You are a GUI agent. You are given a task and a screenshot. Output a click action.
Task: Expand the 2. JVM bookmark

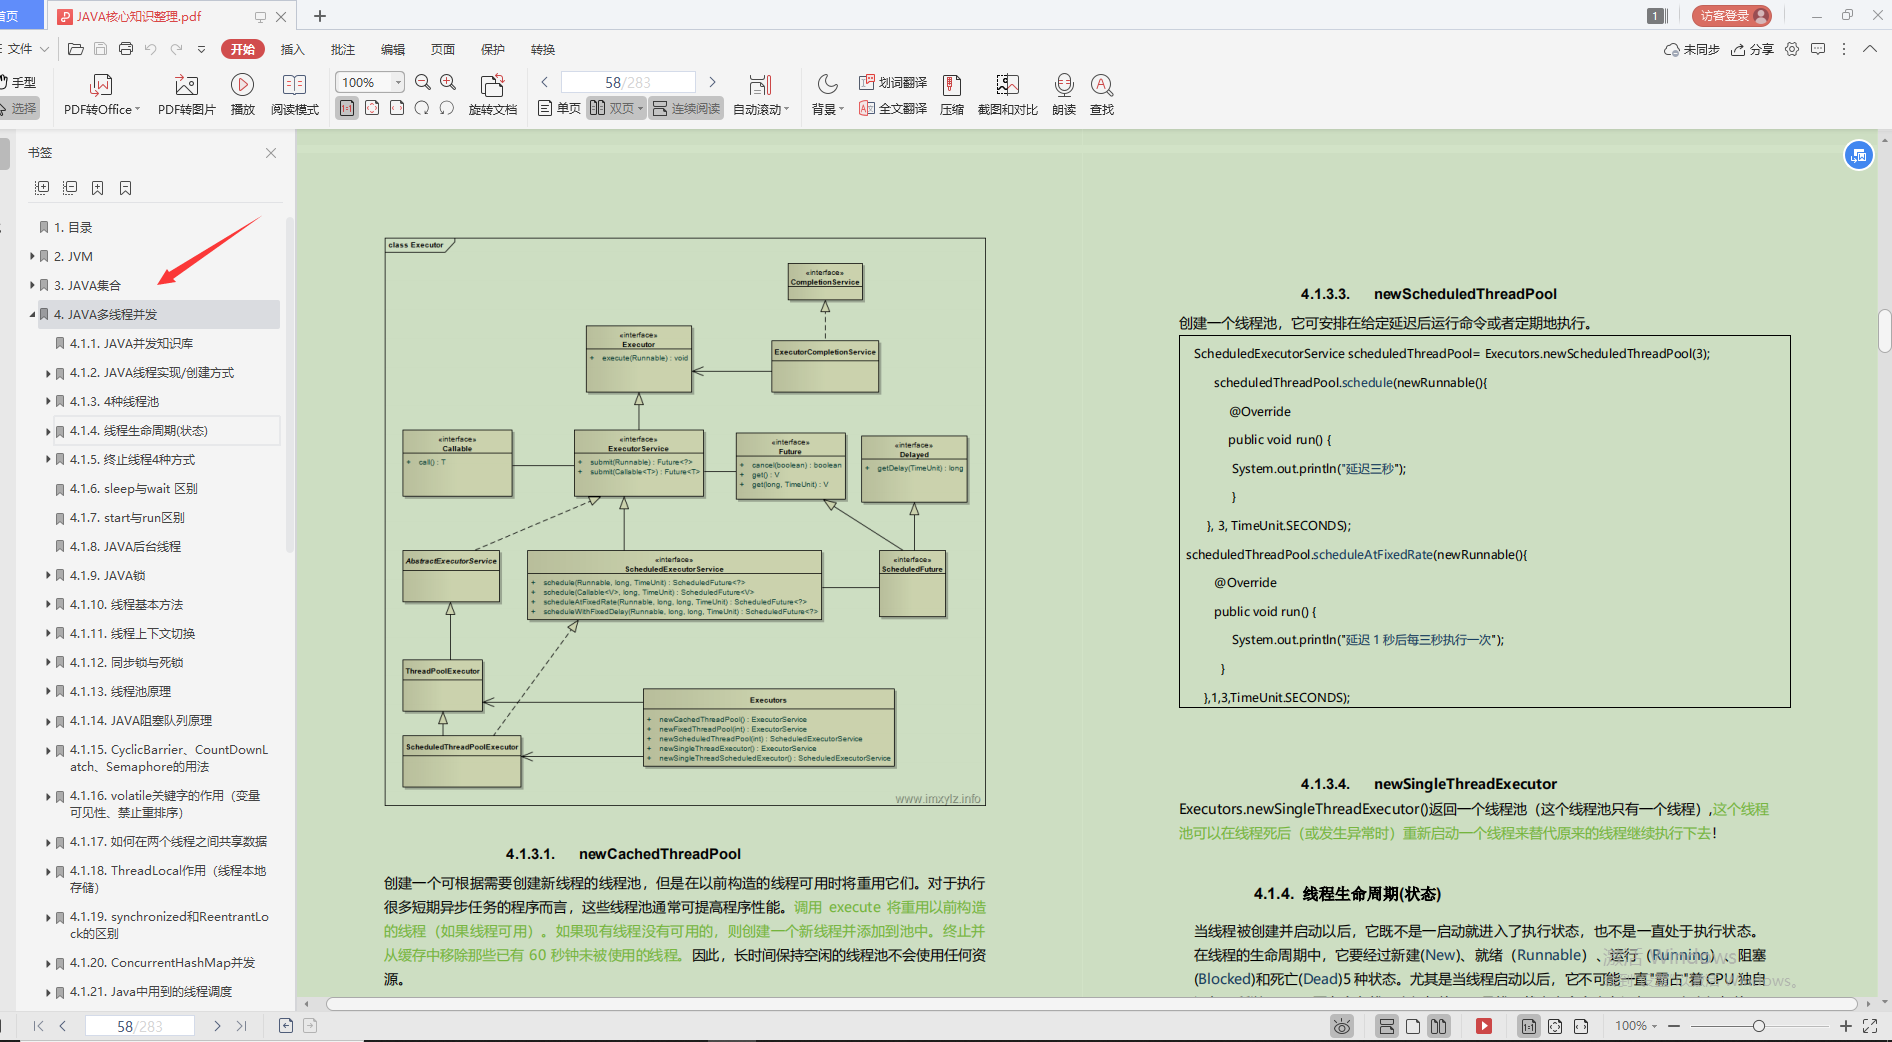(33, 256)
